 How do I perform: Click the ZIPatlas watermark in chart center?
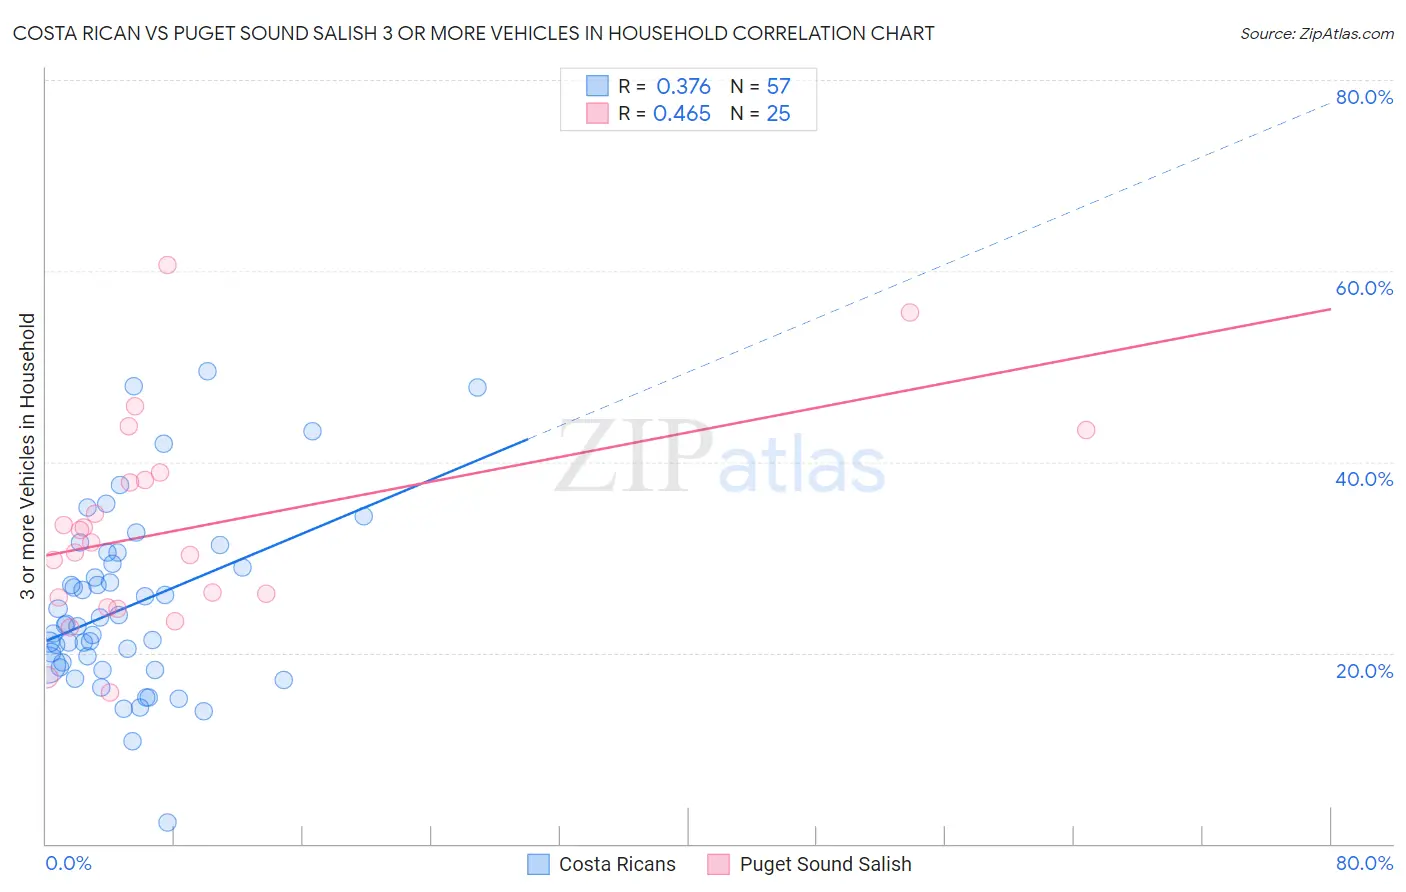[x=720, y=459]
